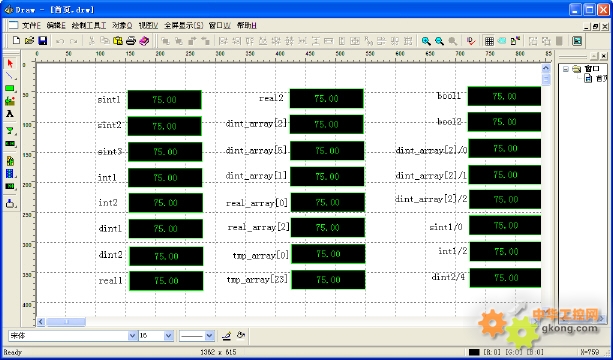Screen dimensions: 613x360
Task: Open the 编辑E menu
Action: click(x=56, y=26)
